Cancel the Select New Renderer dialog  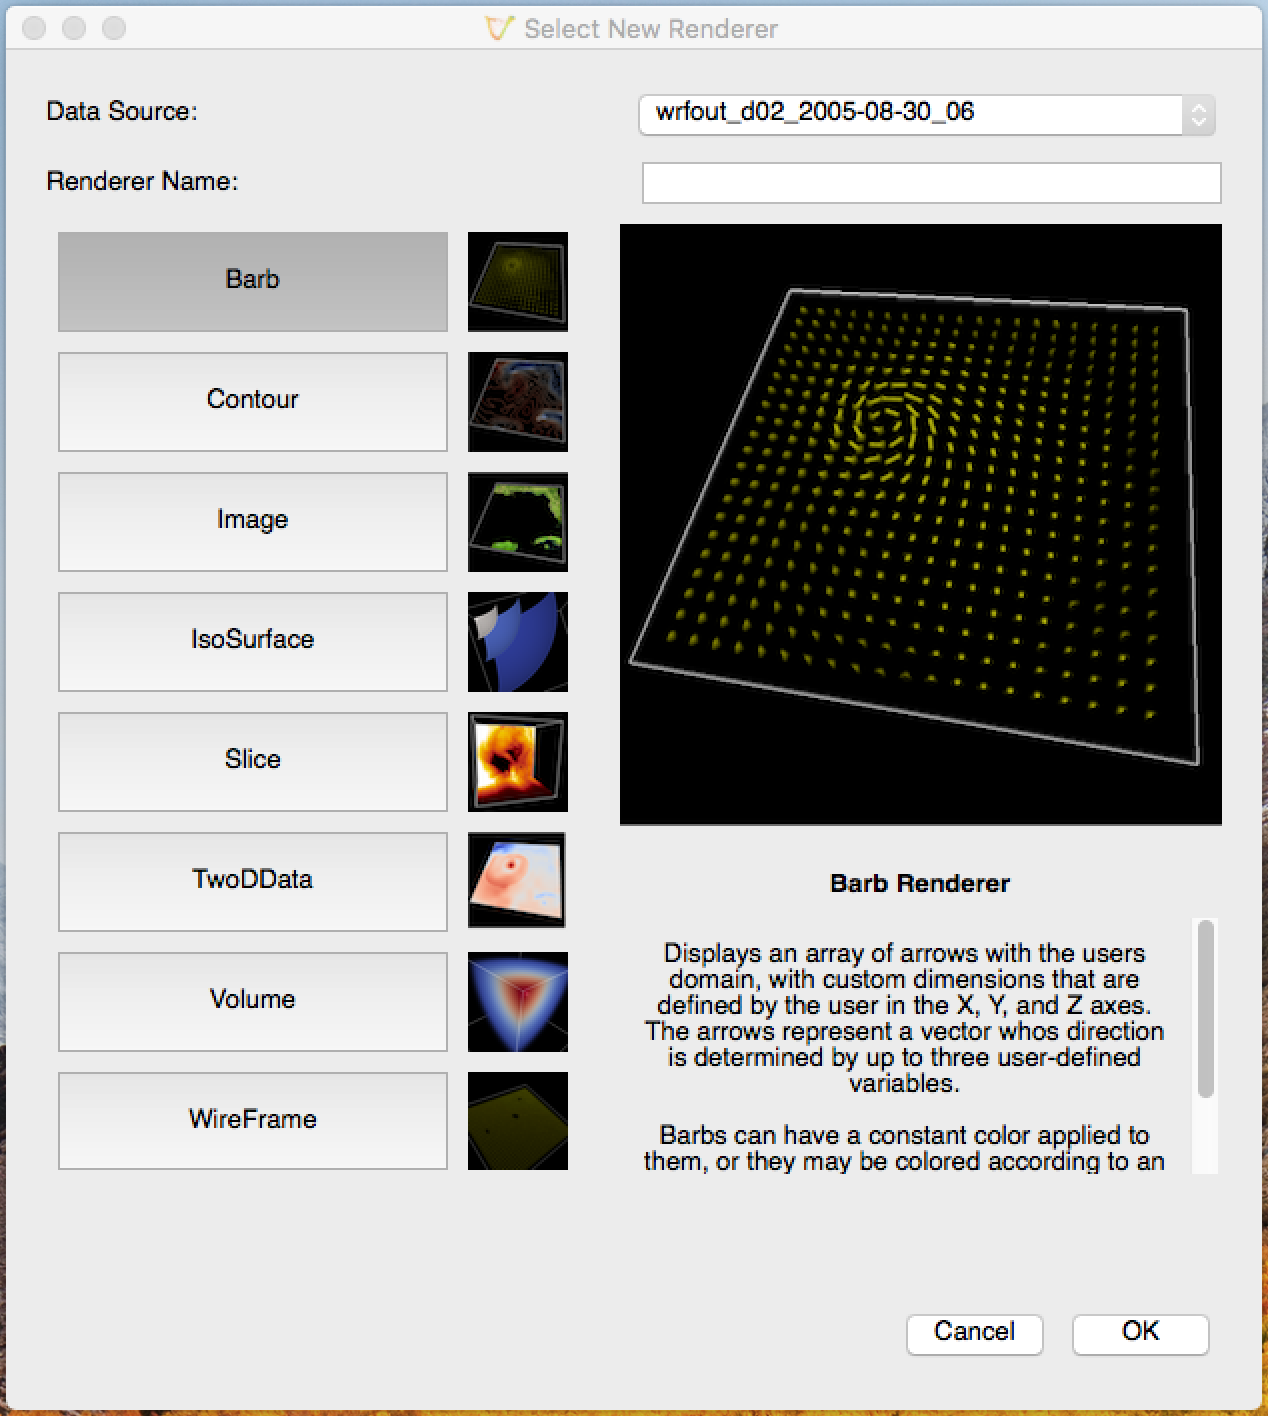(x=974, y=1333)
